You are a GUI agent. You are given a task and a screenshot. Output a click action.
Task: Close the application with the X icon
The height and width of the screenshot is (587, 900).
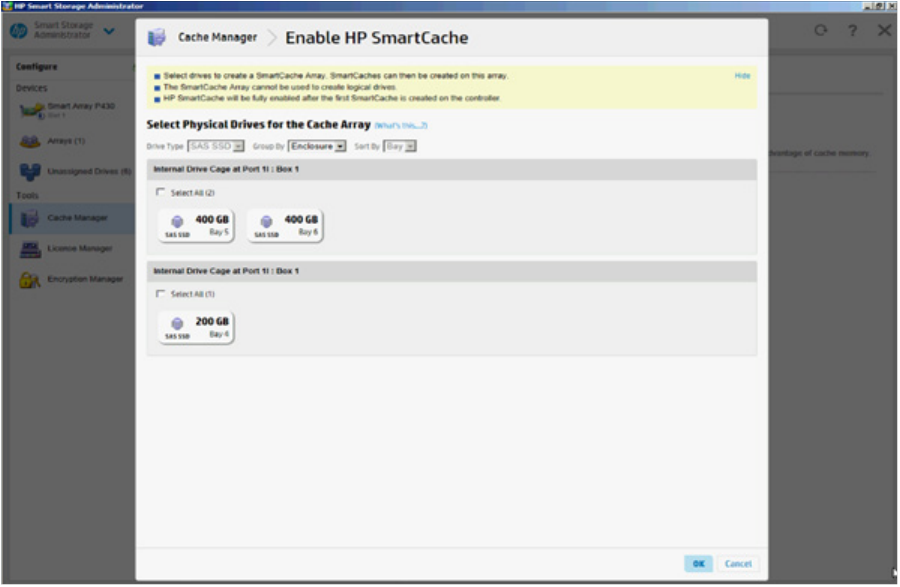click(x=885, y=30)
